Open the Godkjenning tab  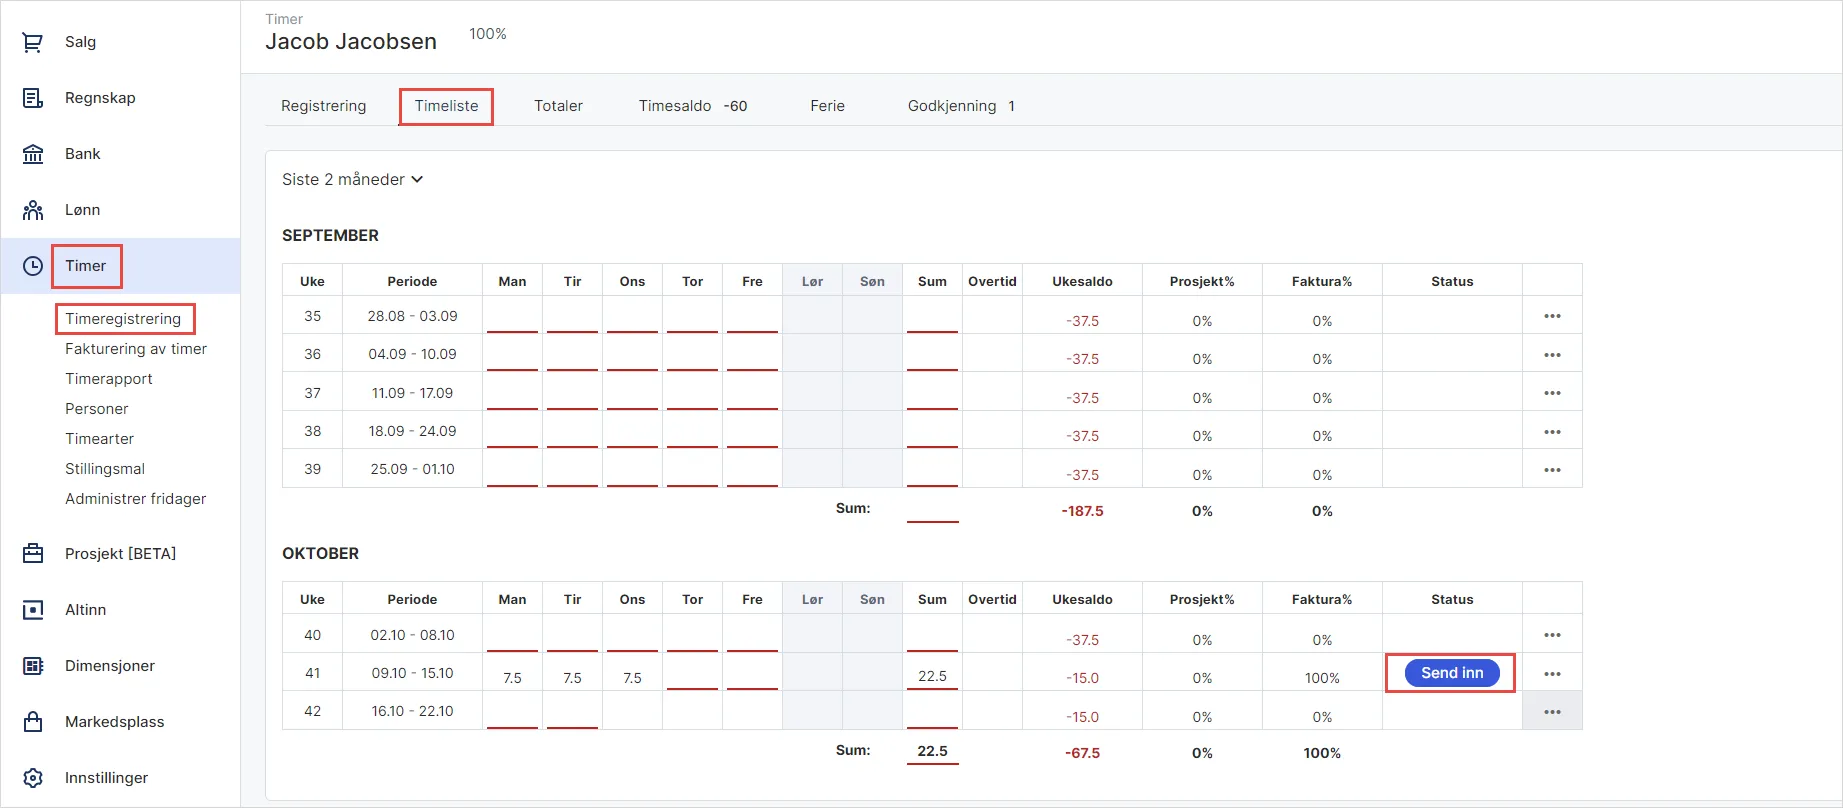(x=961, y=106)
